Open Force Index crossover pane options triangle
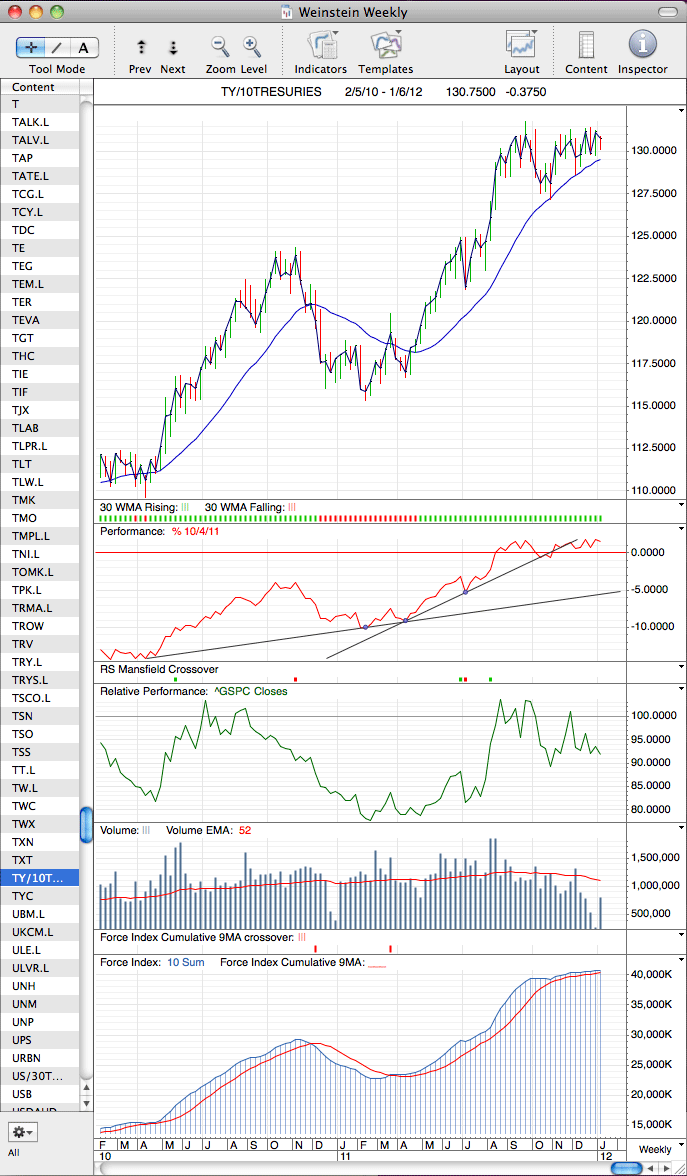The height and width of the screenshot is (1176, 687). tap(680, 934)
